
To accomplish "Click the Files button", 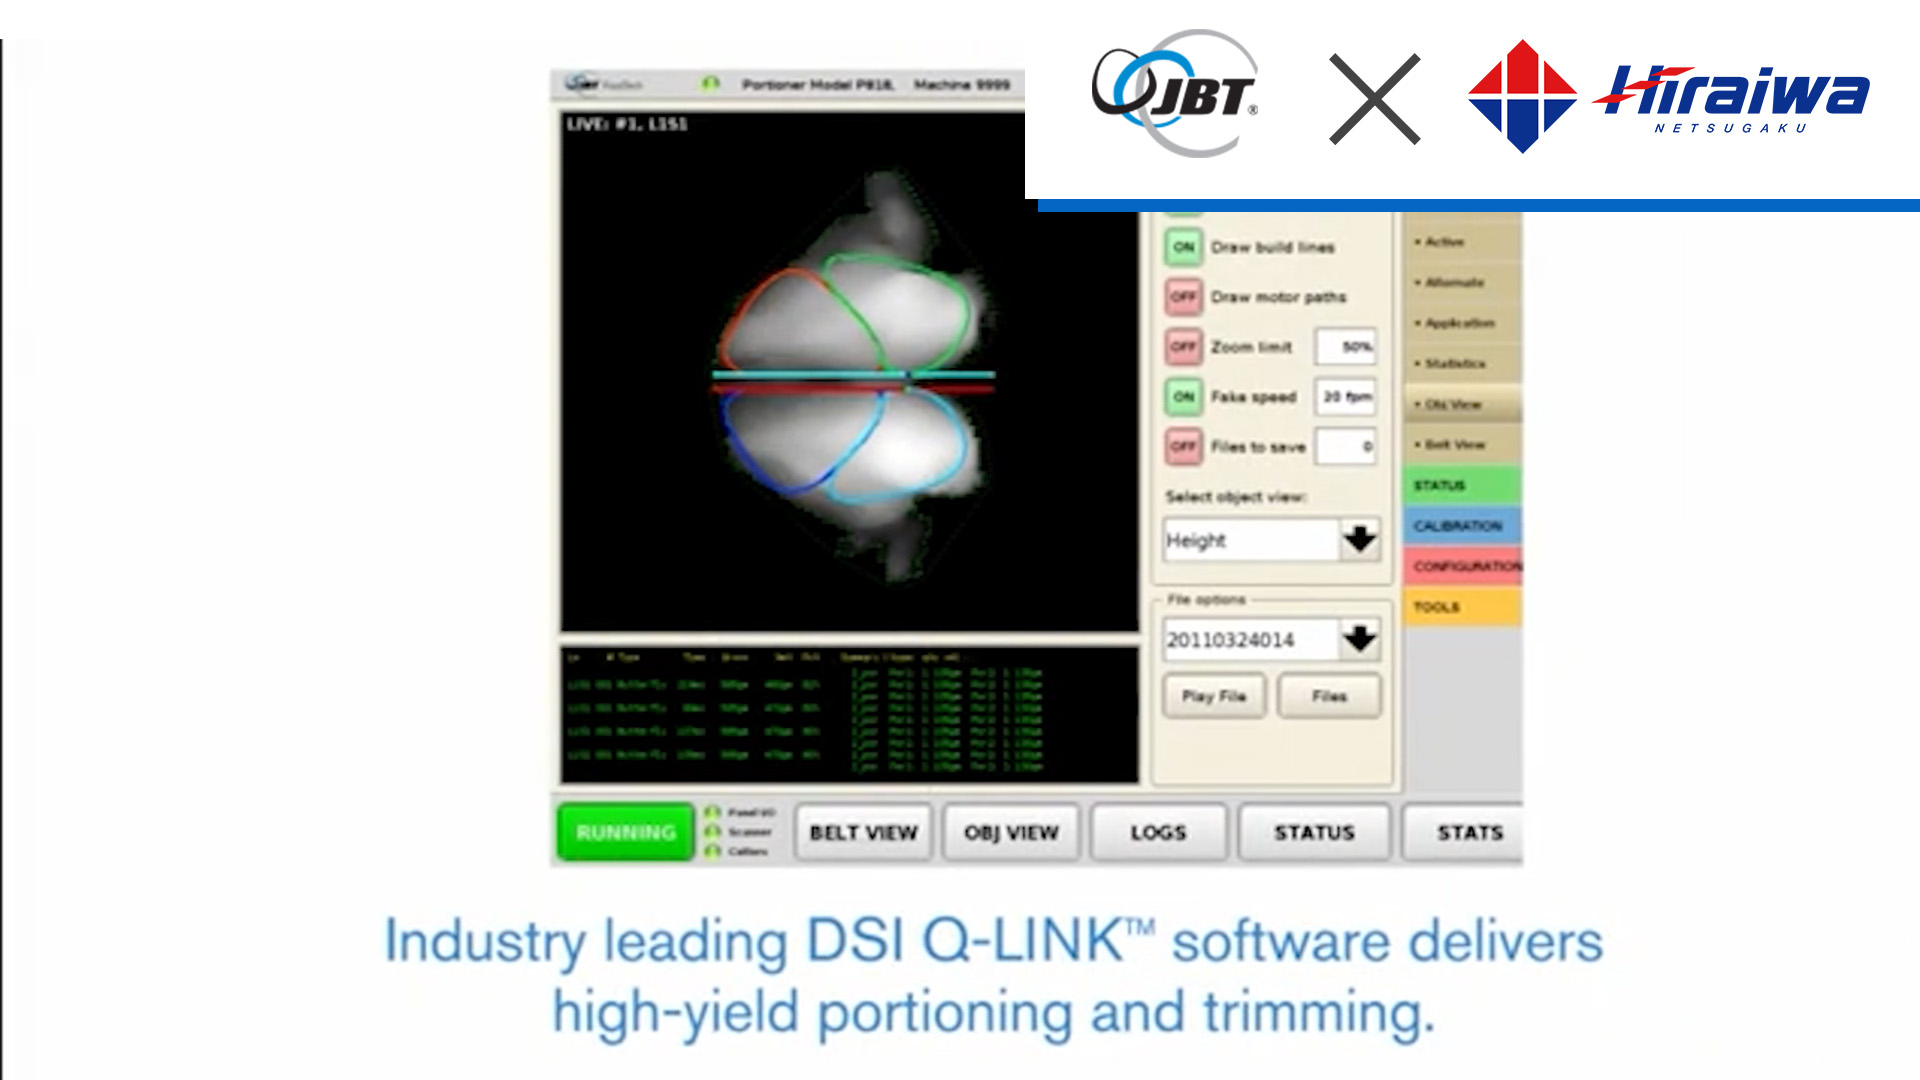I will pyautogui.click(x=1329, y=696).
